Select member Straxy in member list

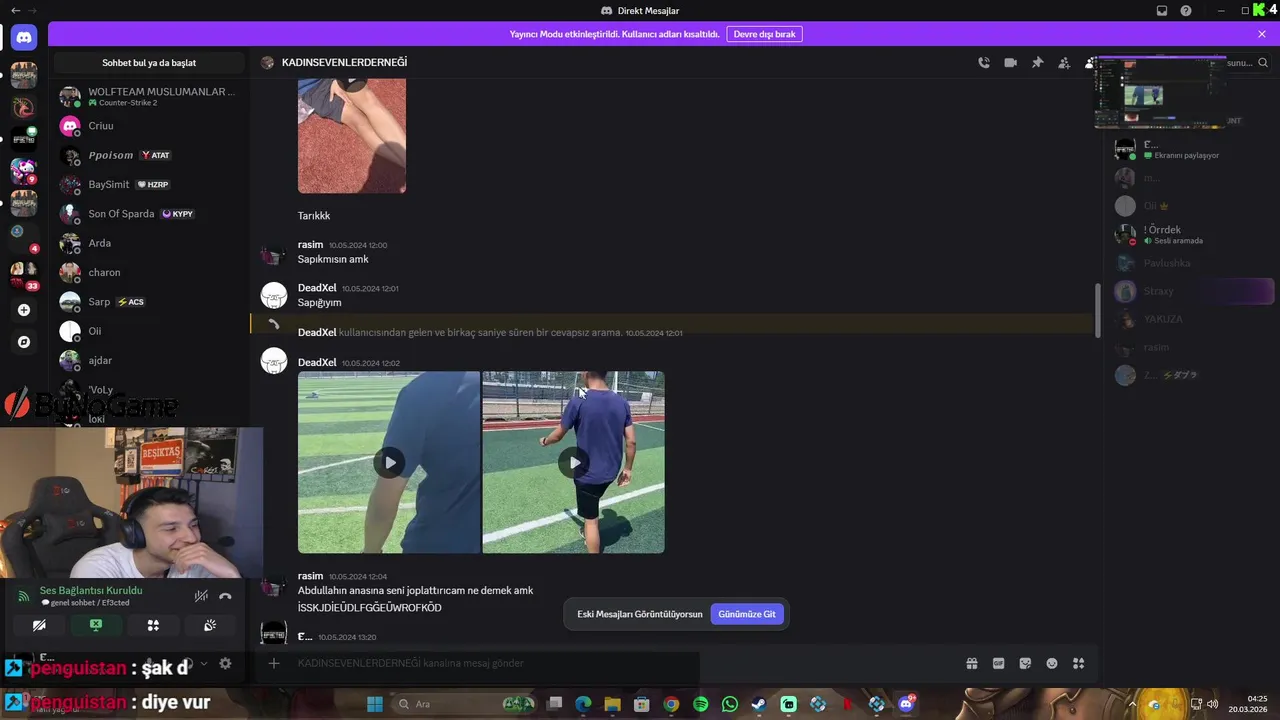click(1194, 291)
